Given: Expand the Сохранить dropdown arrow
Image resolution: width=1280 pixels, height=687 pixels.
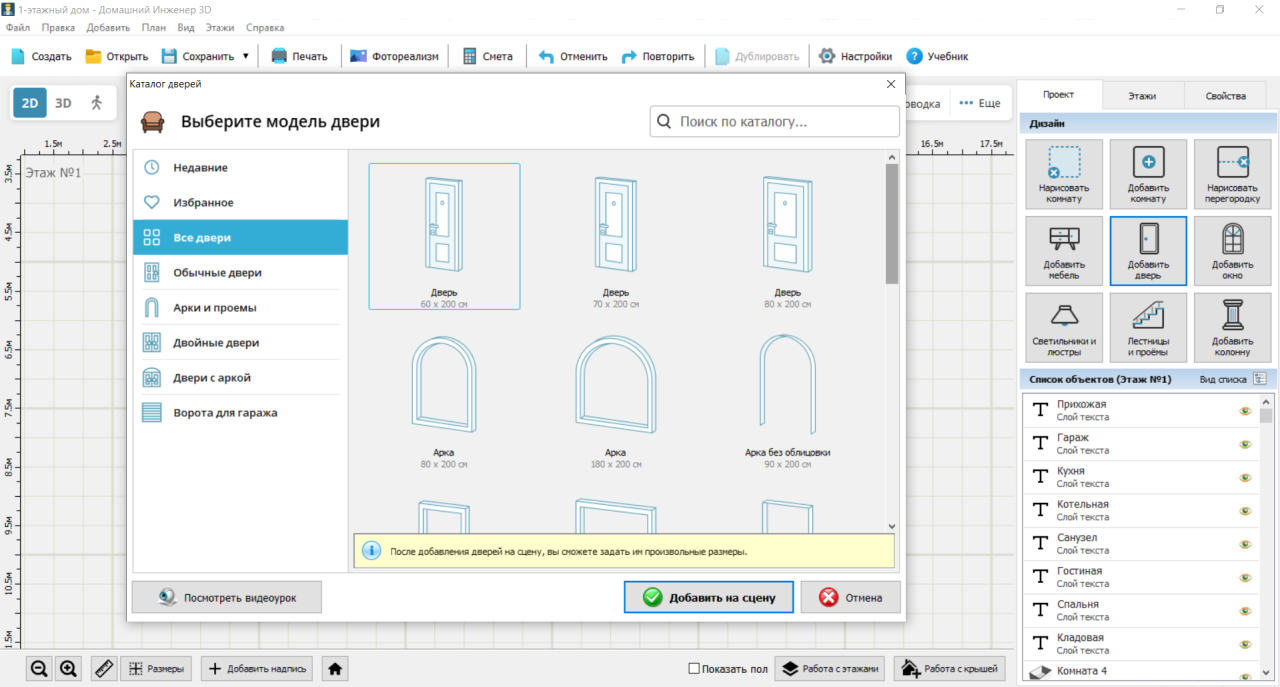Looking at the screenshot, I should pyautogui.click(x=246, y=56).
